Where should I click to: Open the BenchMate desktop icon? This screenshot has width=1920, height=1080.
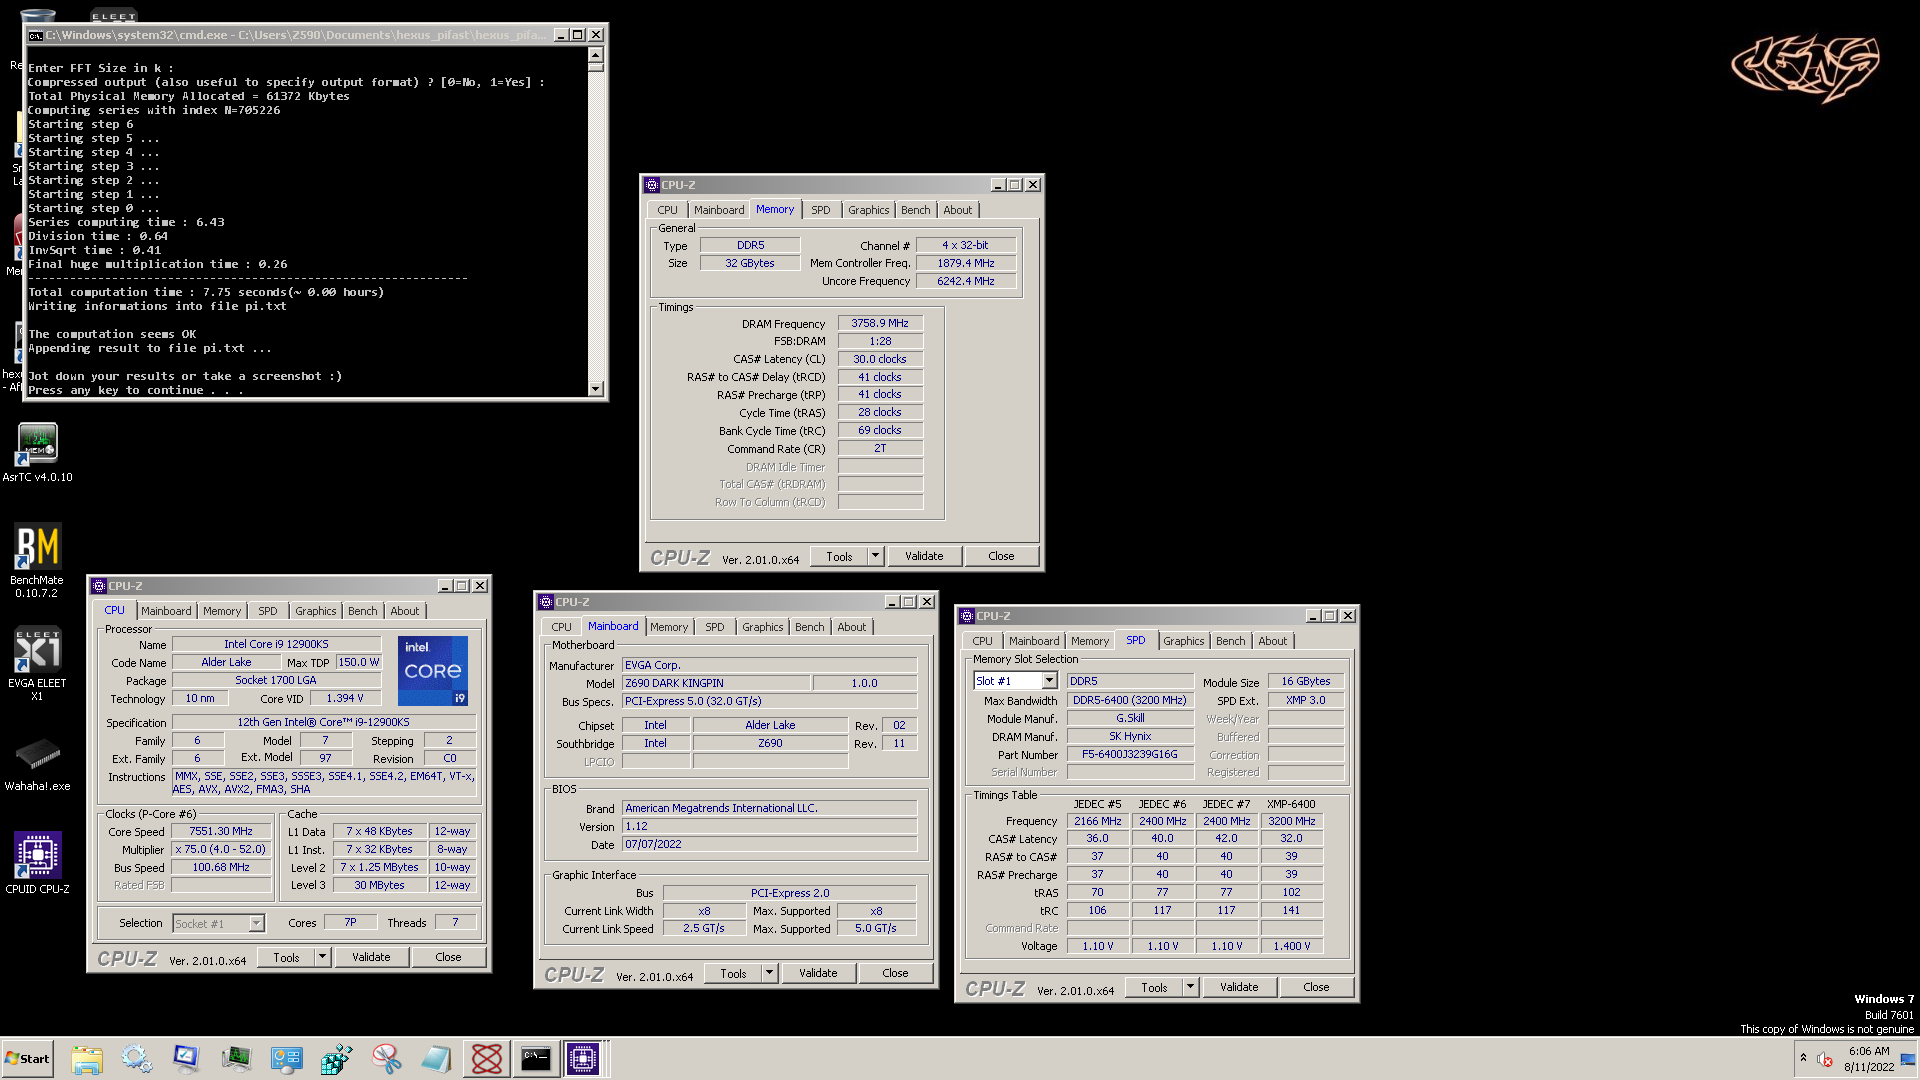pyautogui.click(x=37, y=548)
